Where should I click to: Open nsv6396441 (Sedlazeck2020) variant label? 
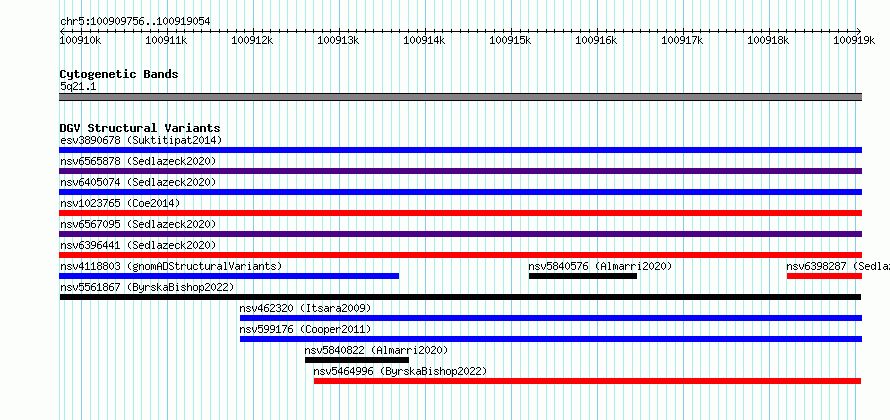(138, 245)
